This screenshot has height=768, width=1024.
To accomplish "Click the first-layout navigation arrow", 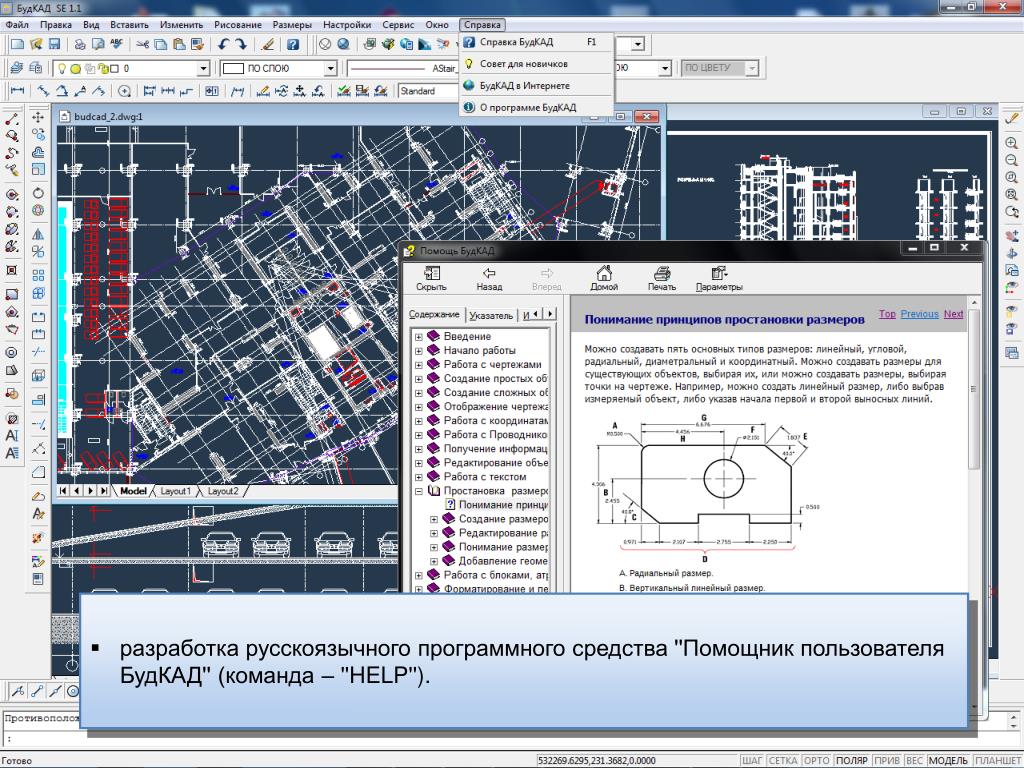I will click(63, 490).
